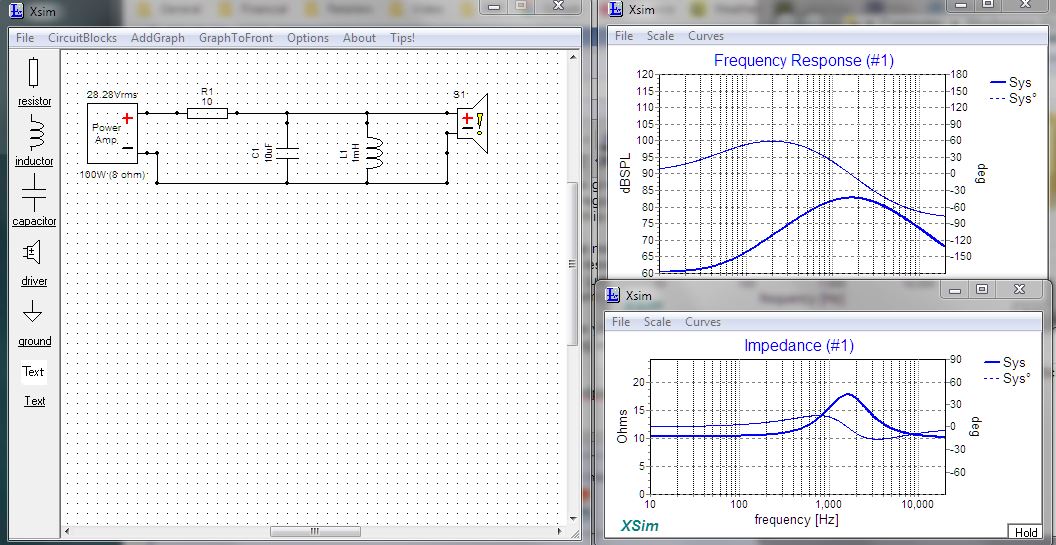The width and height of the screenshot is (1056, 545).
Task: Click the left arrow of horizontal scrollbar
Action: (x=67, y=532)
